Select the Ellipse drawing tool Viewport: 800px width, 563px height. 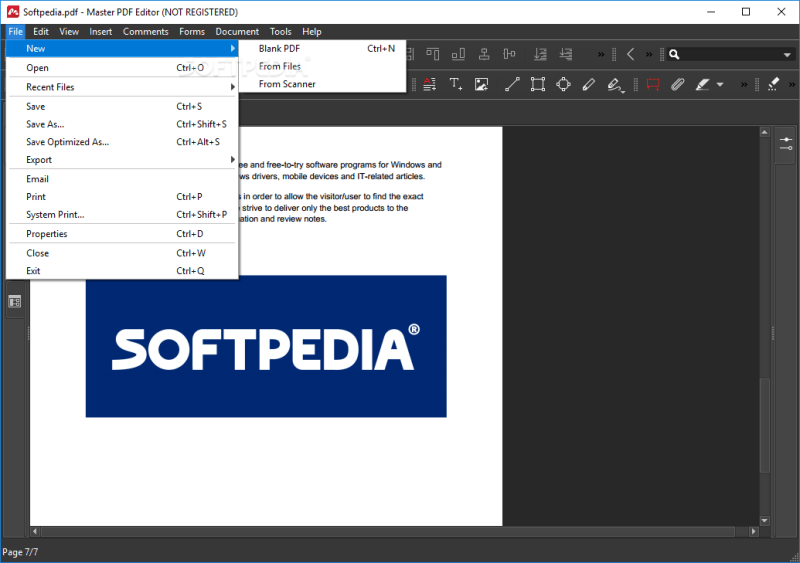click(x=563, y=84)
